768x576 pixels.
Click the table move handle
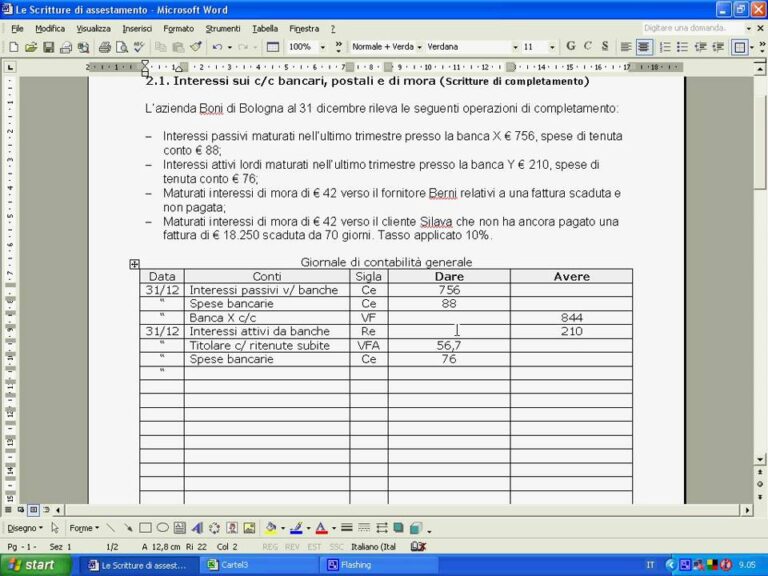pyautogui.click(x=134, y=264)
